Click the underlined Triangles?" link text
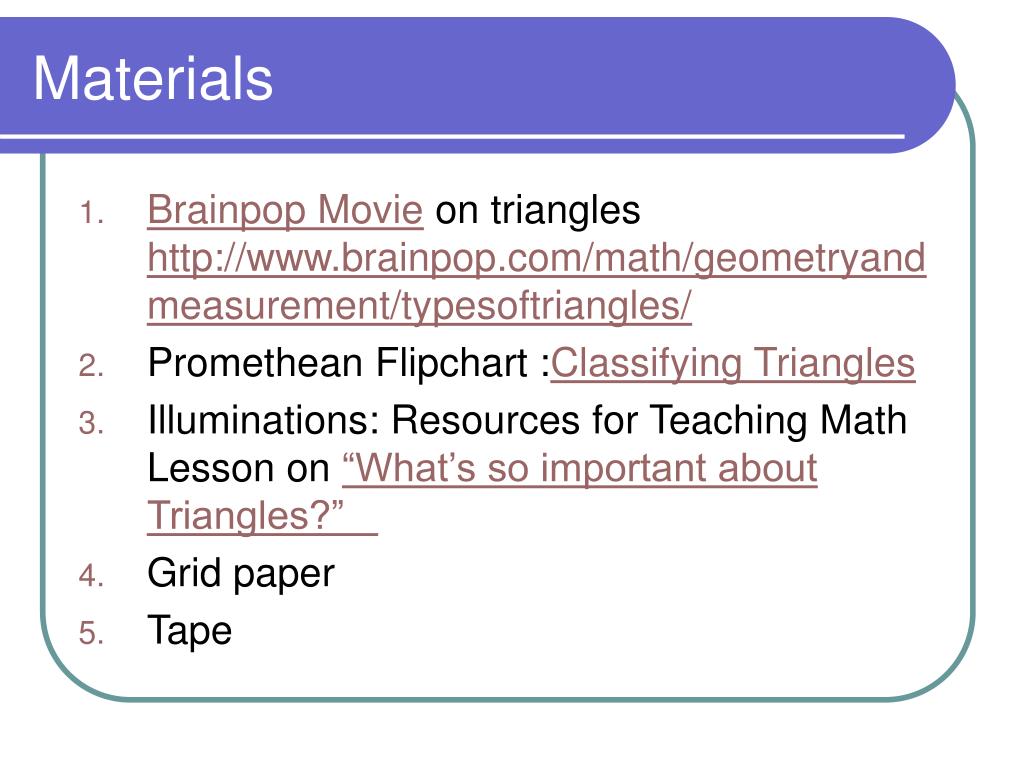 click(263, 516)
